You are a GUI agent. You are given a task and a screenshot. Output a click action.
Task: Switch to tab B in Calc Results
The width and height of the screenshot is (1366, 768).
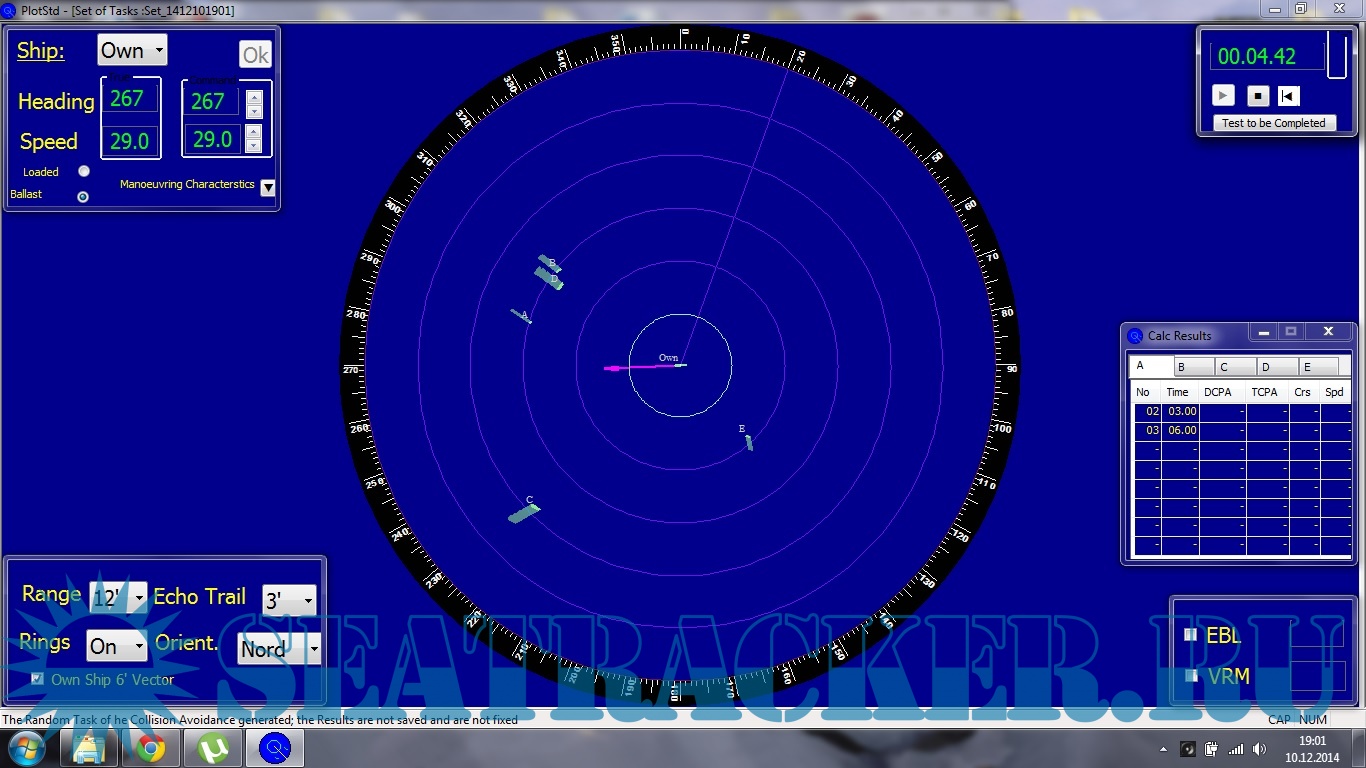point(1193,367)
